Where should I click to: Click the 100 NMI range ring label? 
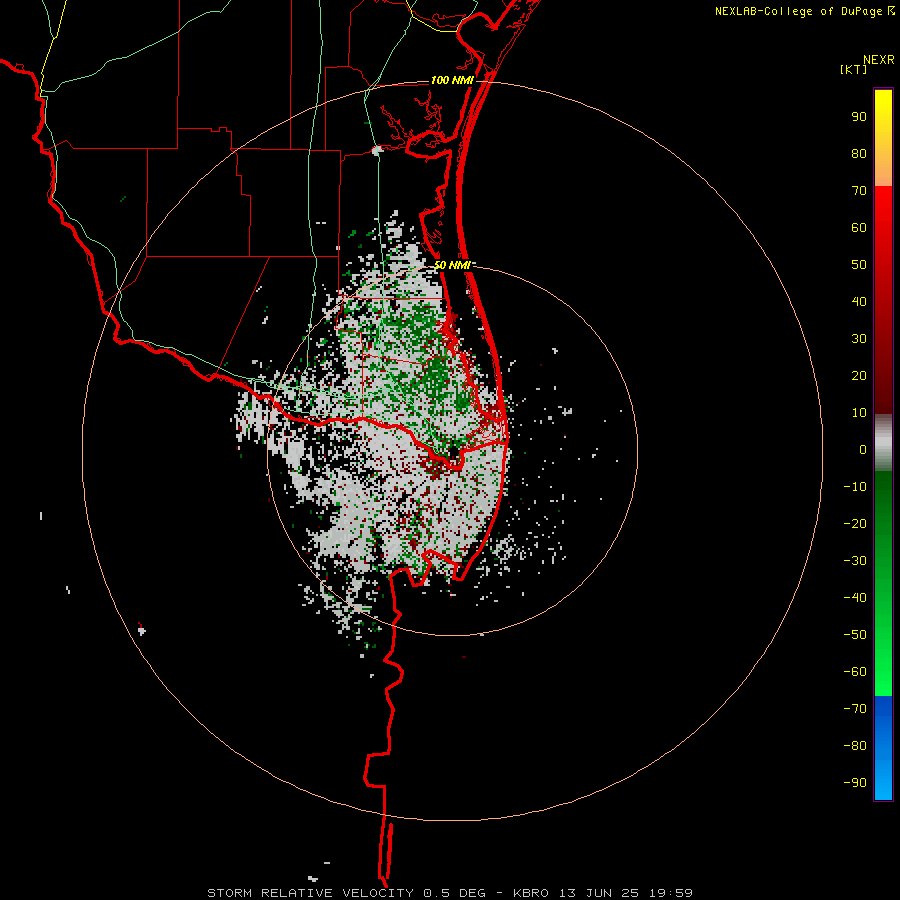point(452,80)
